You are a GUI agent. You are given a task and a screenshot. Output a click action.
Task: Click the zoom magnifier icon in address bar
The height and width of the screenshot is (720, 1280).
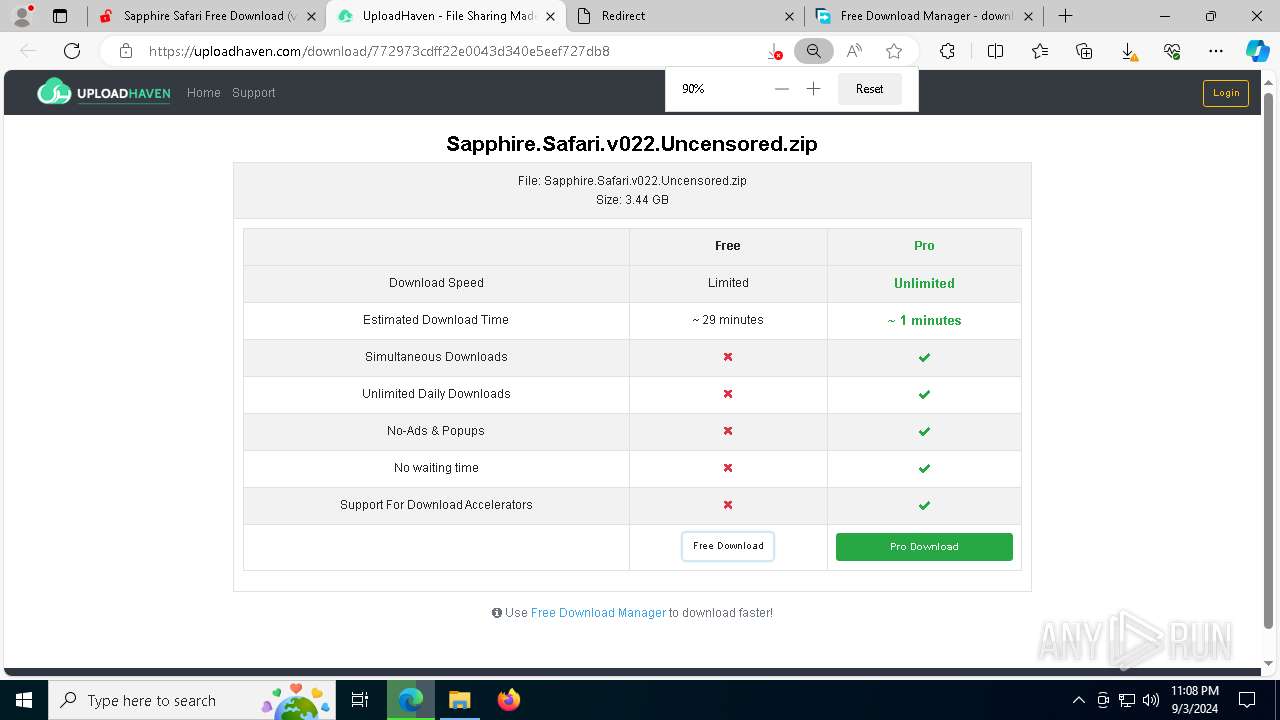pos(814,51)
